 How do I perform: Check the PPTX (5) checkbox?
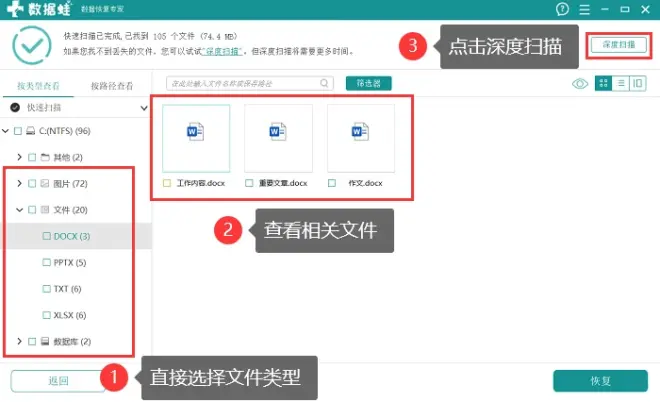coord(46,263)
